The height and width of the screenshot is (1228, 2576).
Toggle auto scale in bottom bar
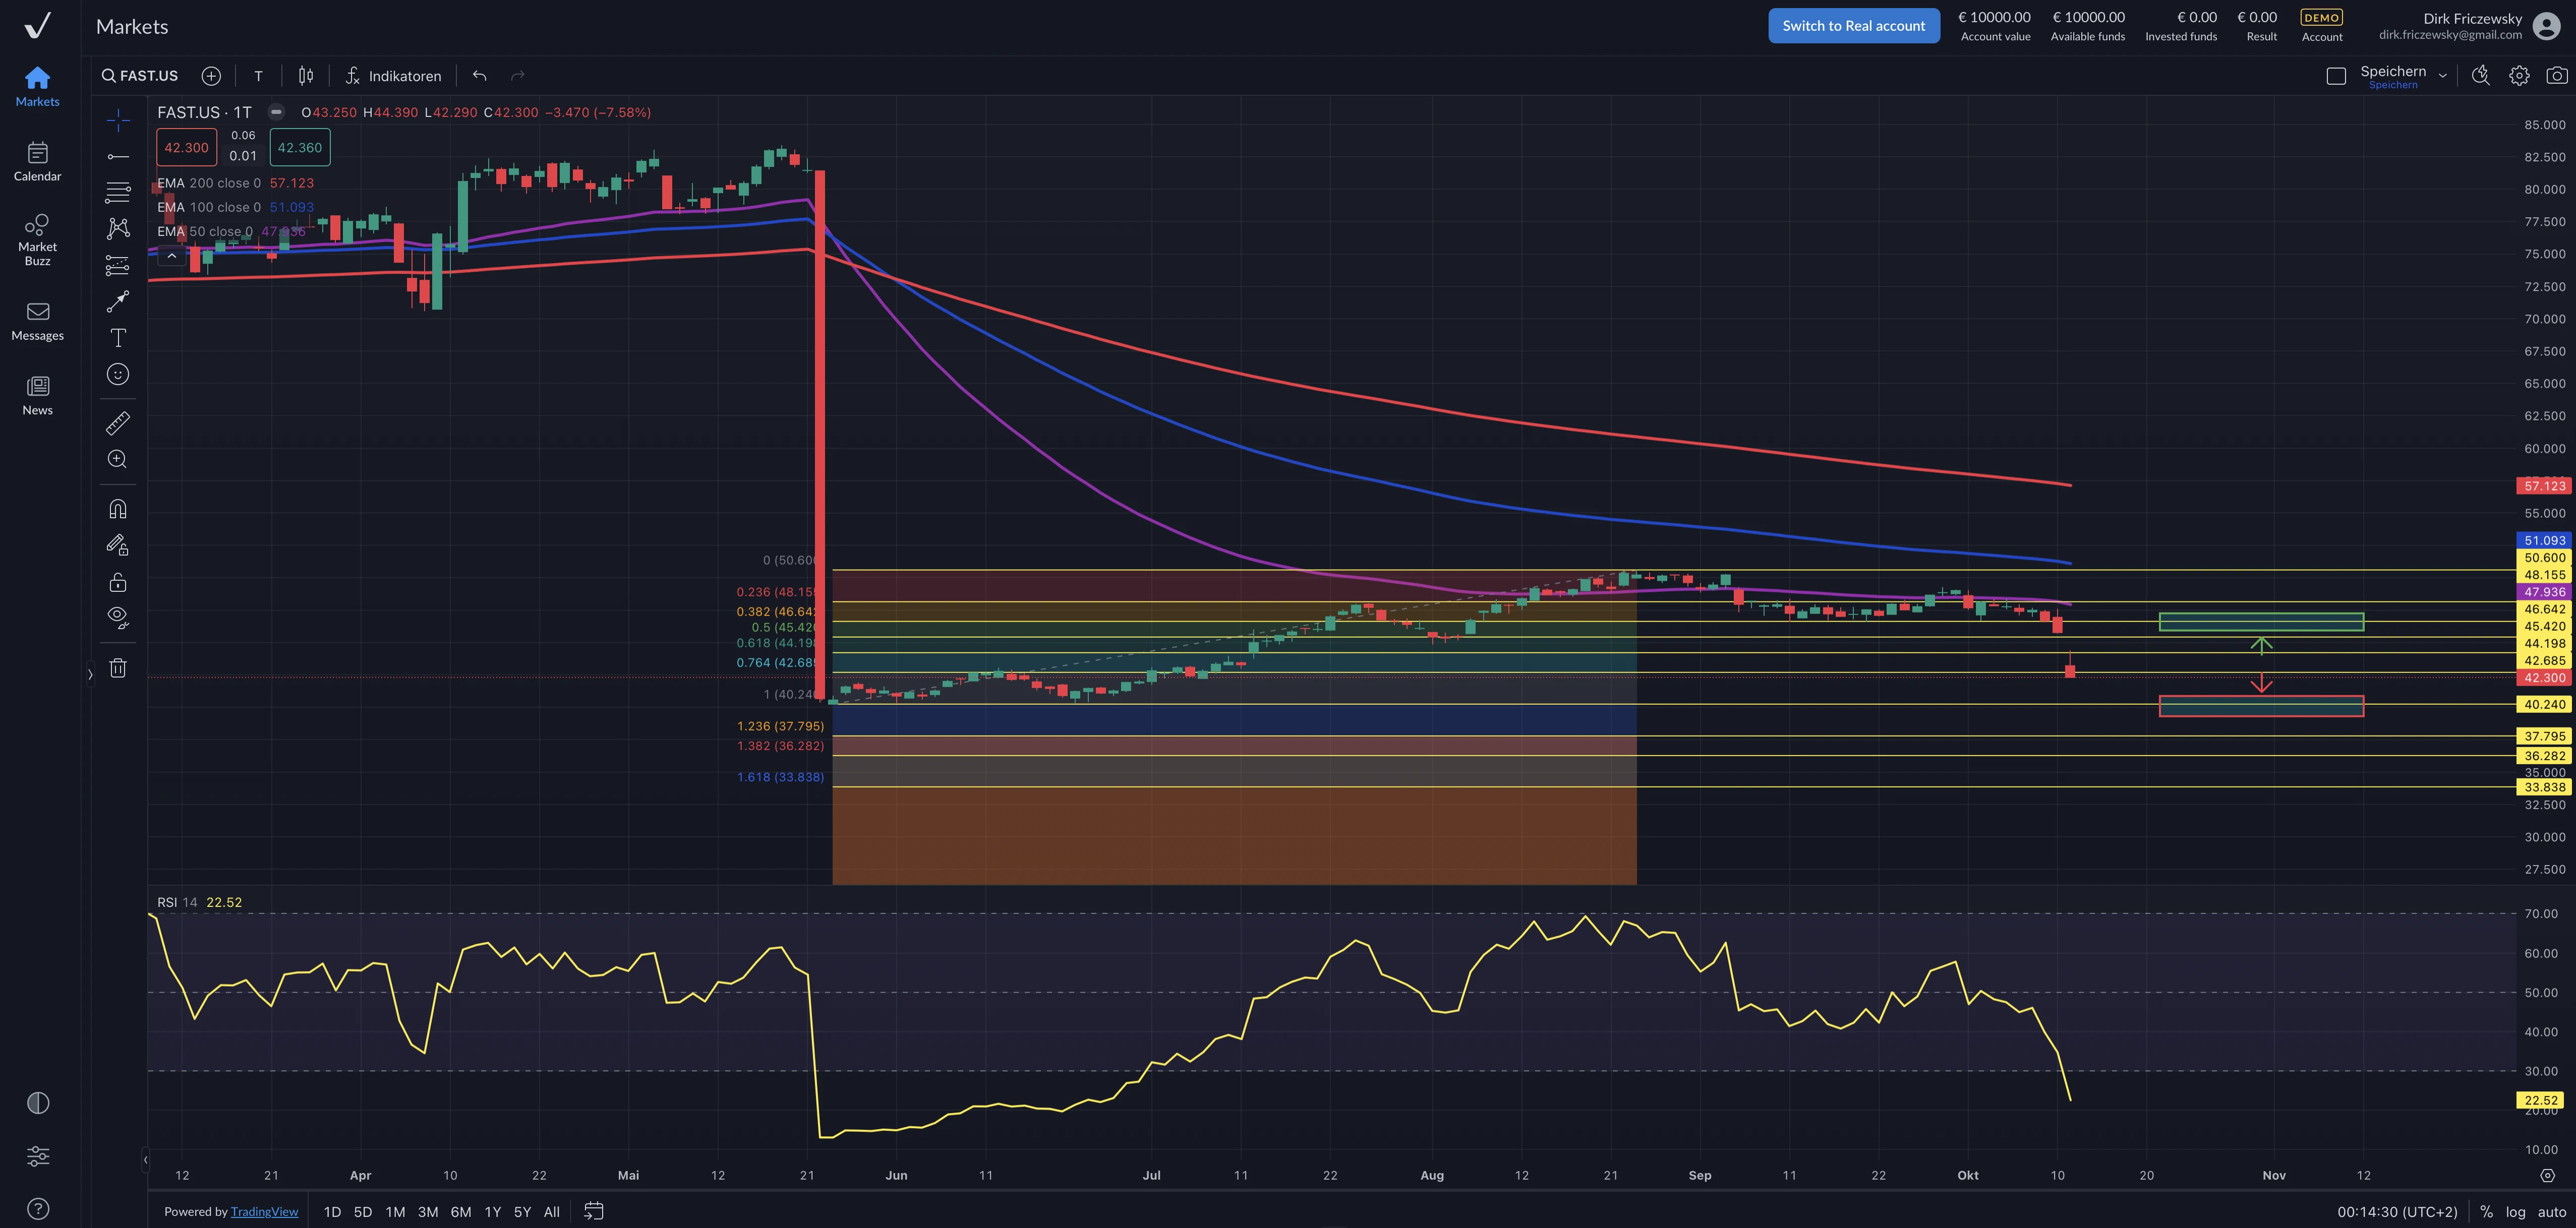pos(2552,1211)
